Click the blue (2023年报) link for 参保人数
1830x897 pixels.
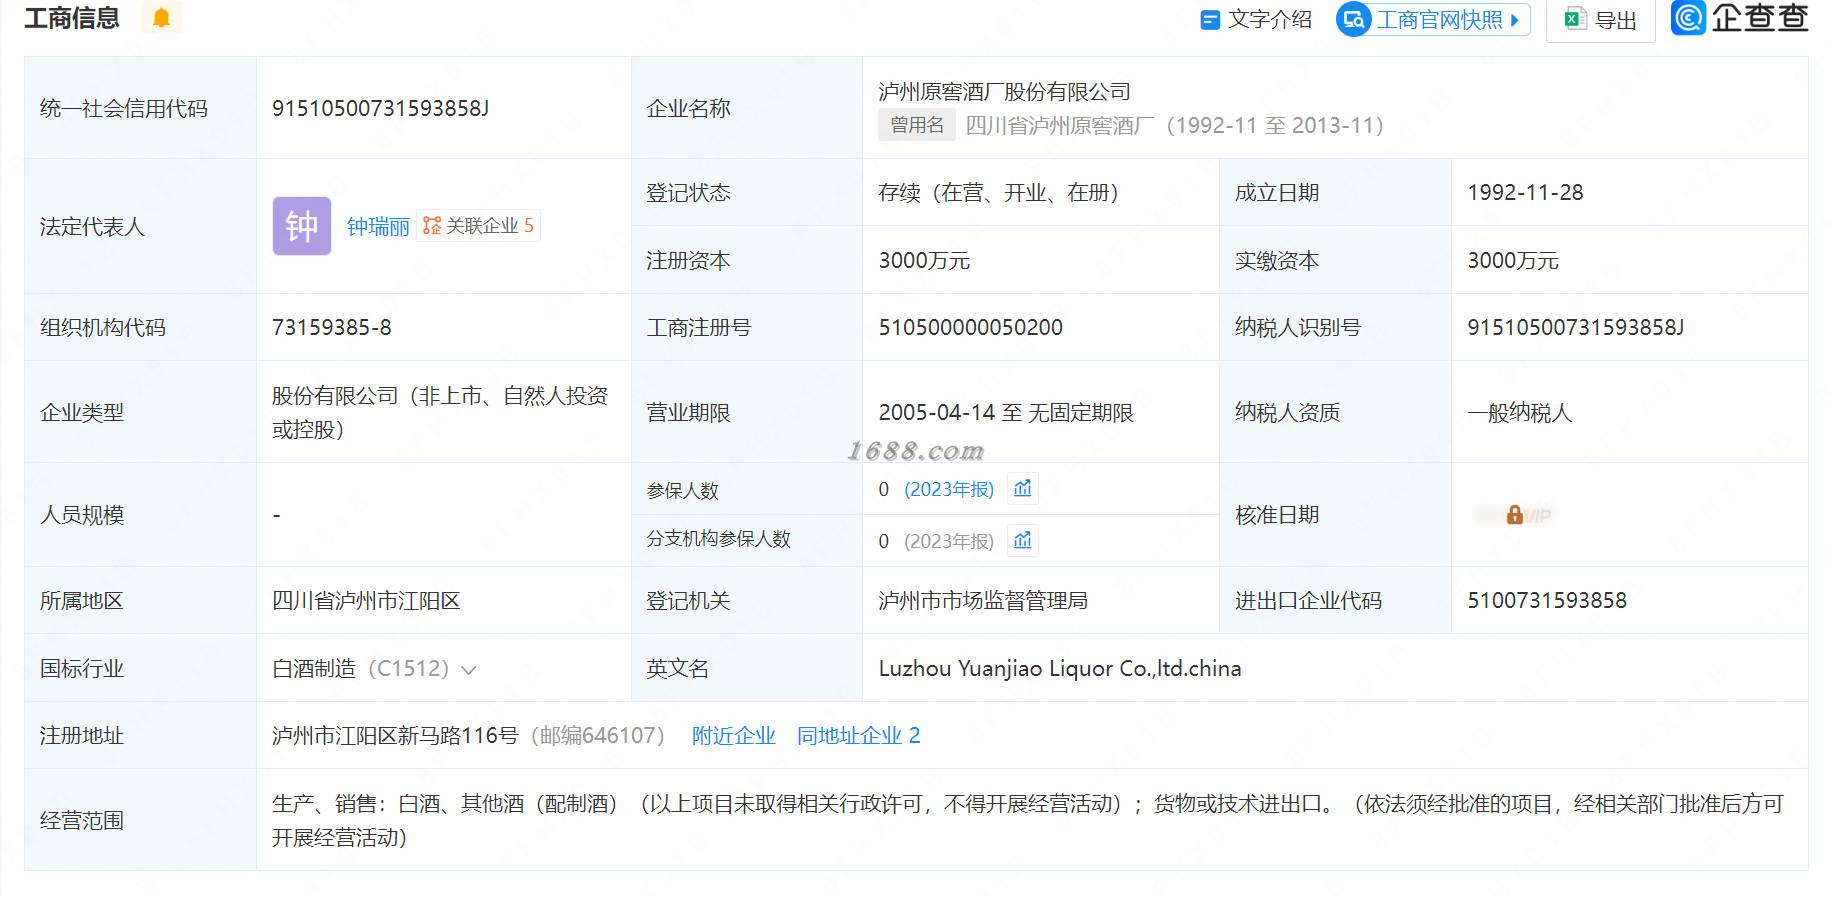pos(949,489)
